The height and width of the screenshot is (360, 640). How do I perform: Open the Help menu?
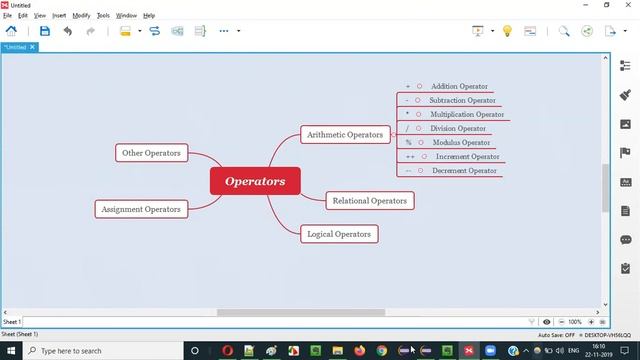click(x=149, y=16)
